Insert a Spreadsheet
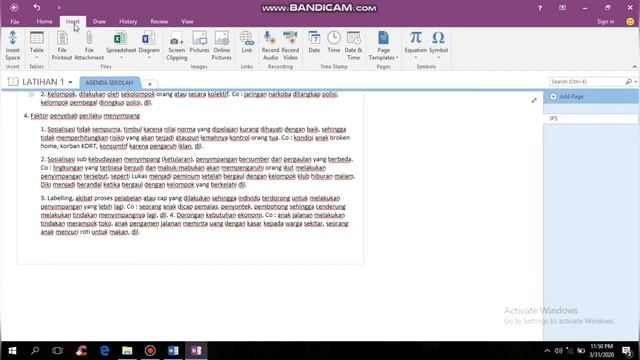The width and height of the screenshot is (640, 360). tap(121, 45)
